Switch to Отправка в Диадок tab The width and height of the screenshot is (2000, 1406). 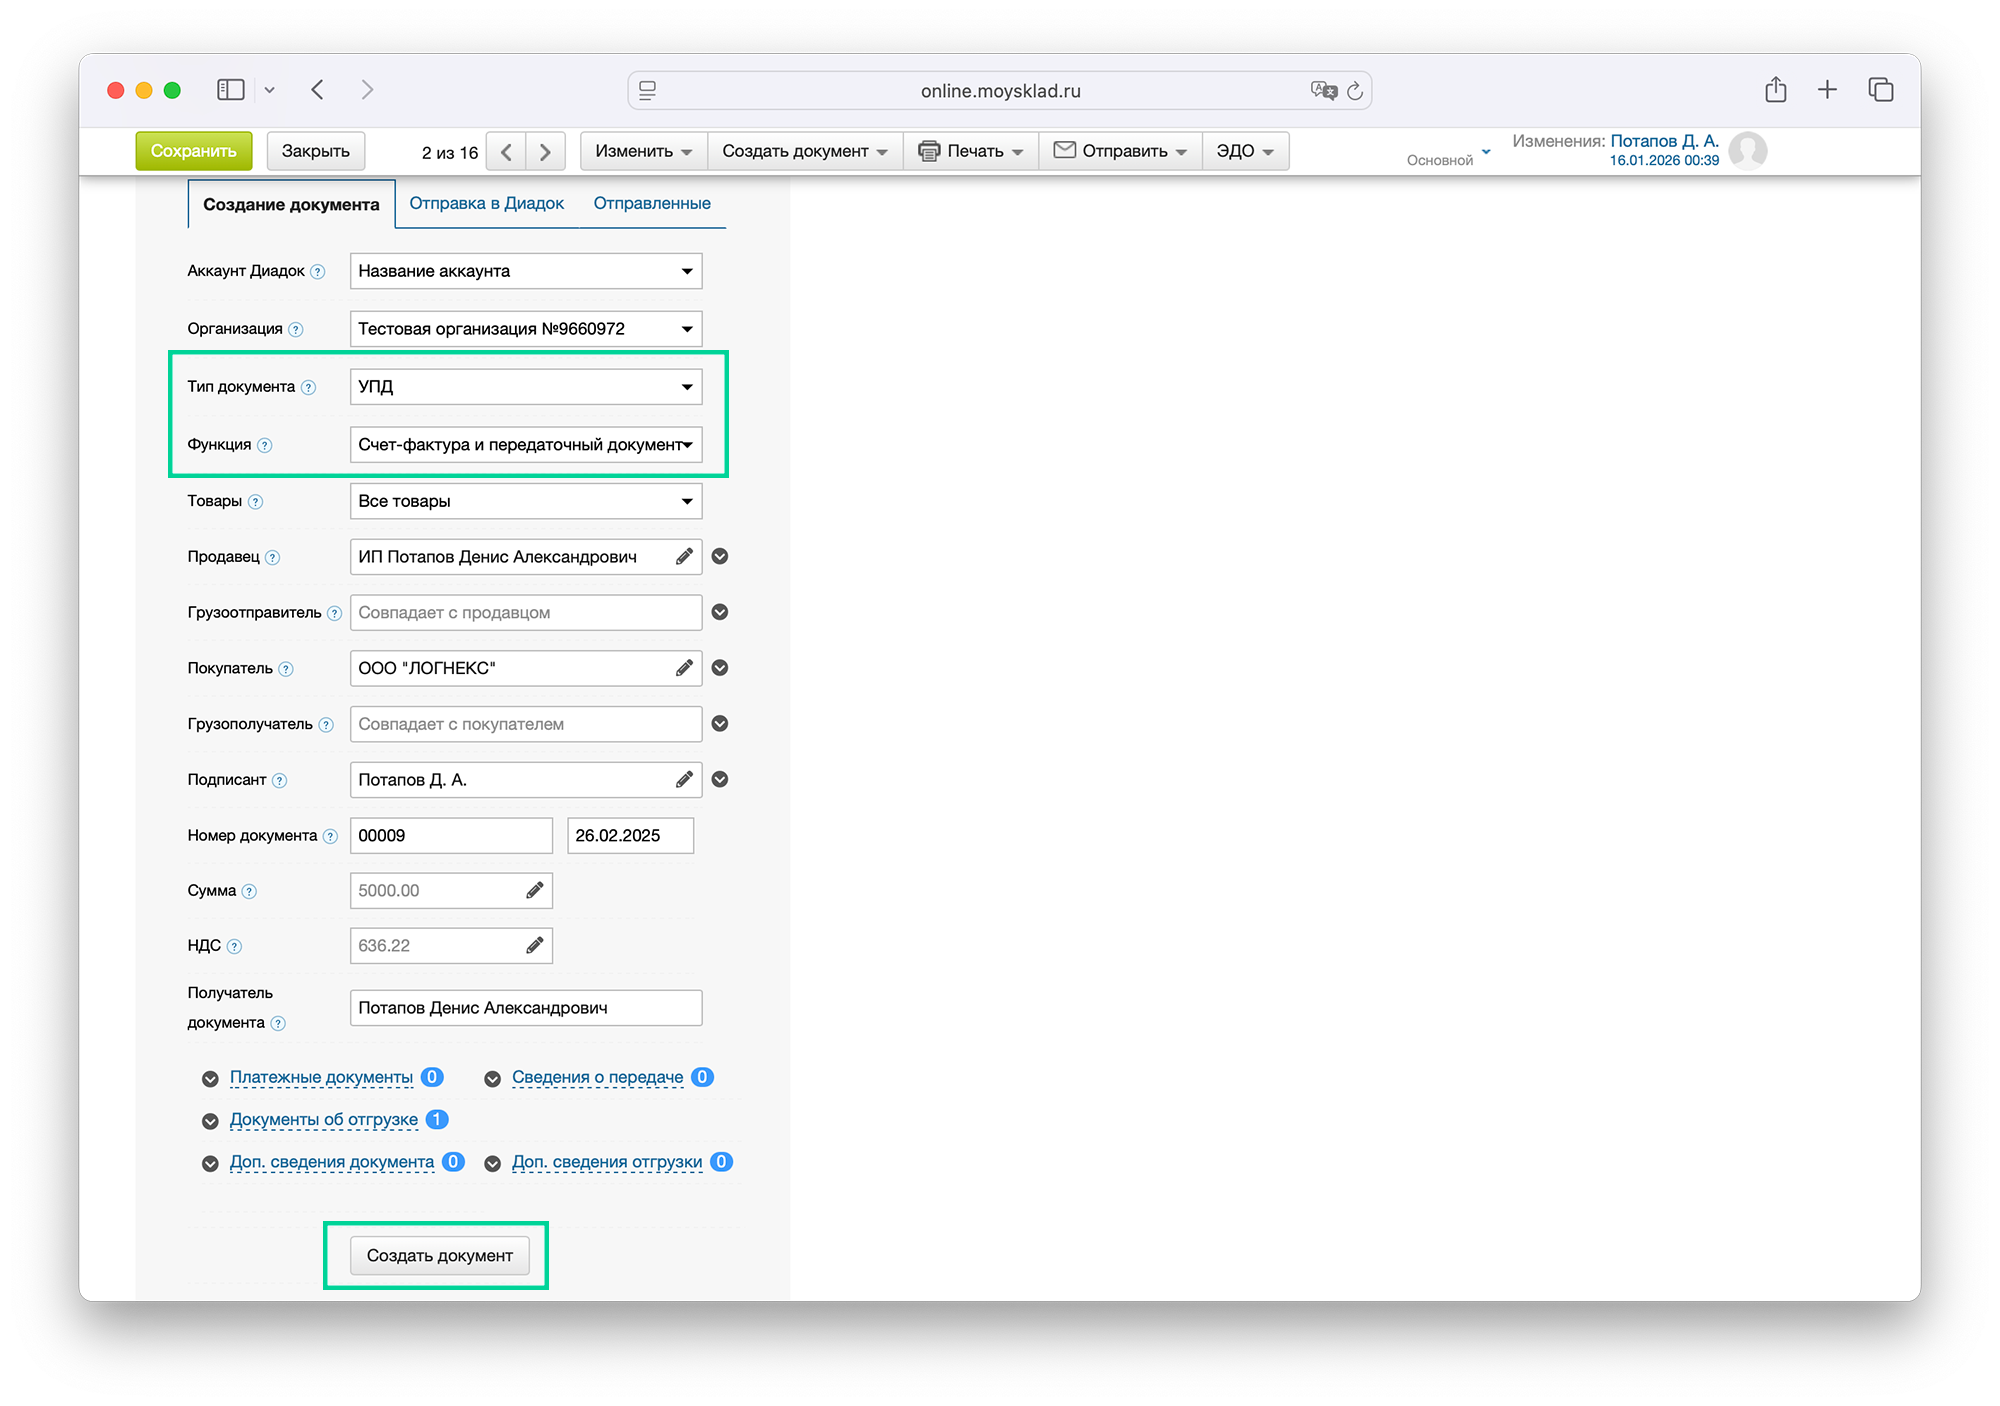486,203
